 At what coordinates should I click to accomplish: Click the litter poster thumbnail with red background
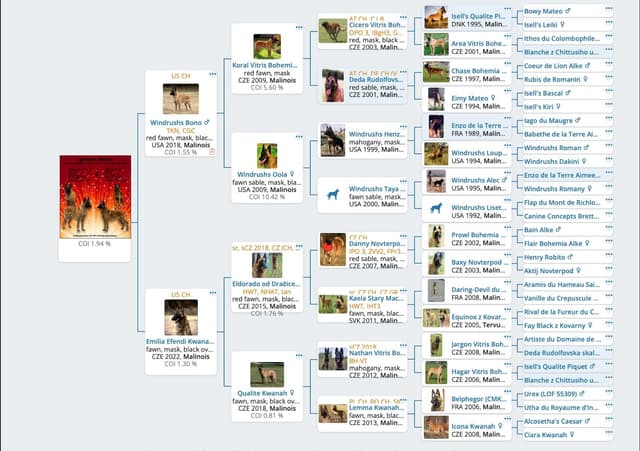coord(95,197)
